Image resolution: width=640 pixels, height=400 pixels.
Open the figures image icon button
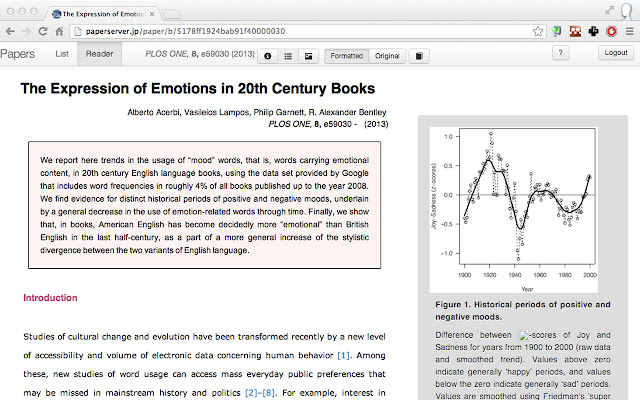click(309, 56)
